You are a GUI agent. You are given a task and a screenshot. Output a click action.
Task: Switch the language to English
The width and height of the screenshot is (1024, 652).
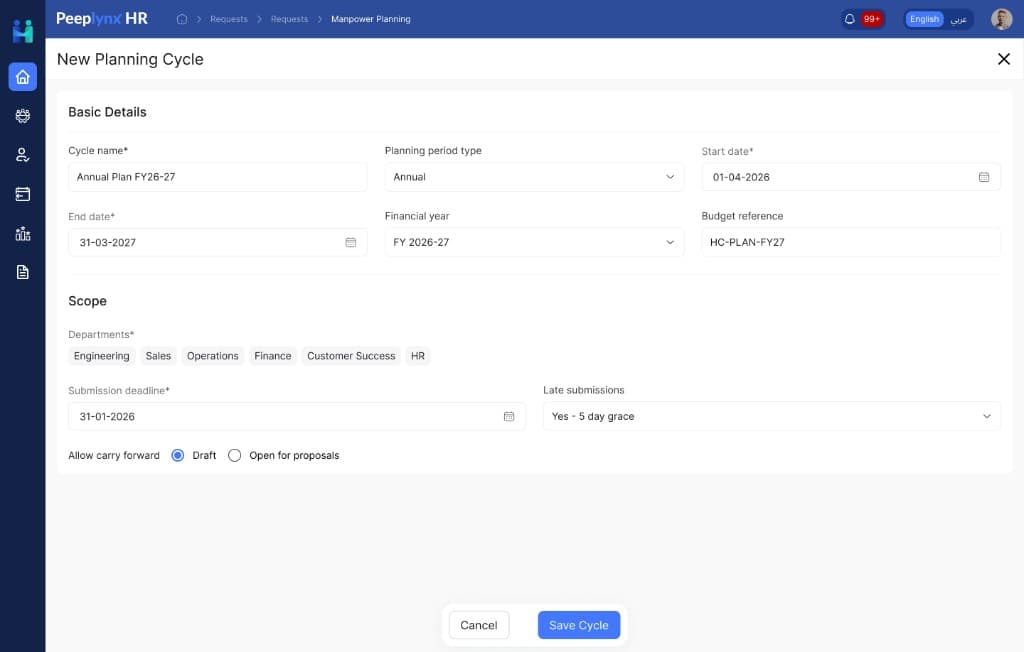pos(924,19)
